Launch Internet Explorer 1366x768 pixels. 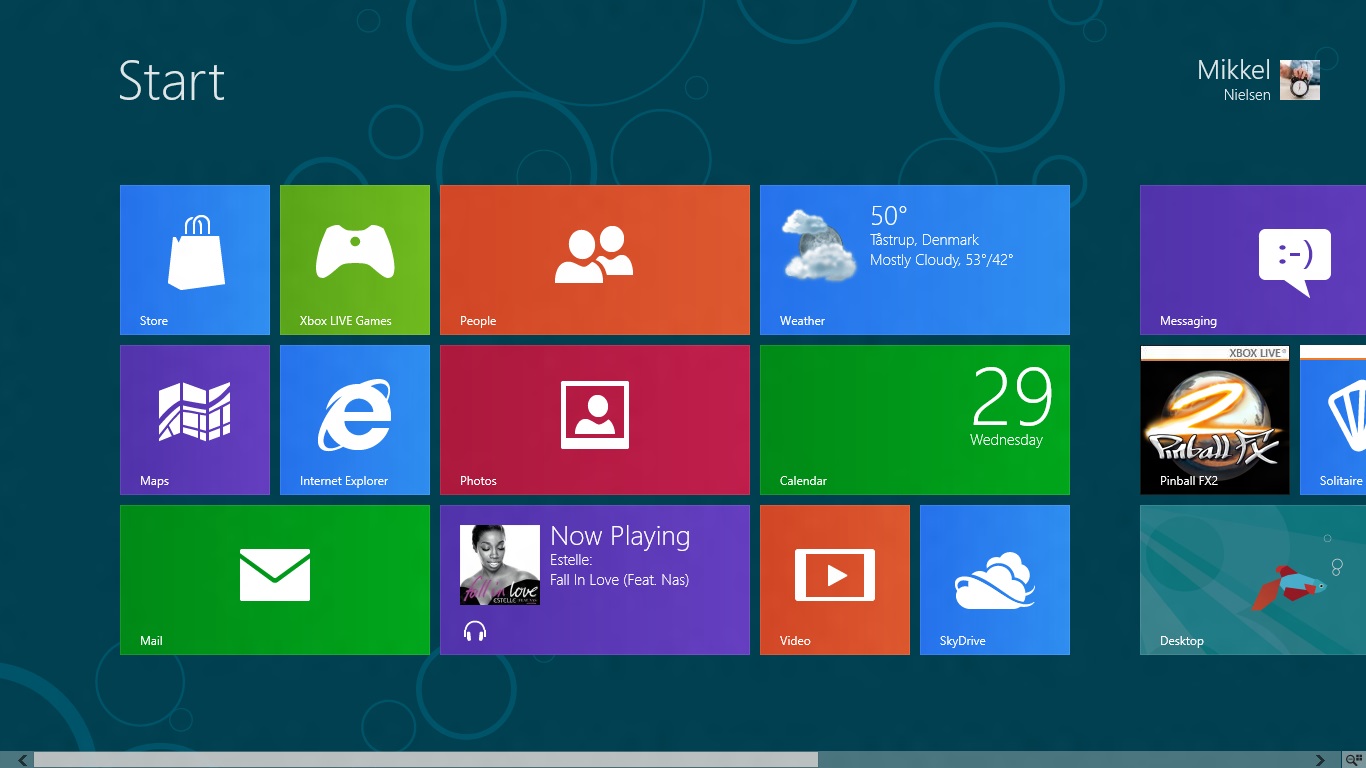pyautogui.click(x=355, y=420)
